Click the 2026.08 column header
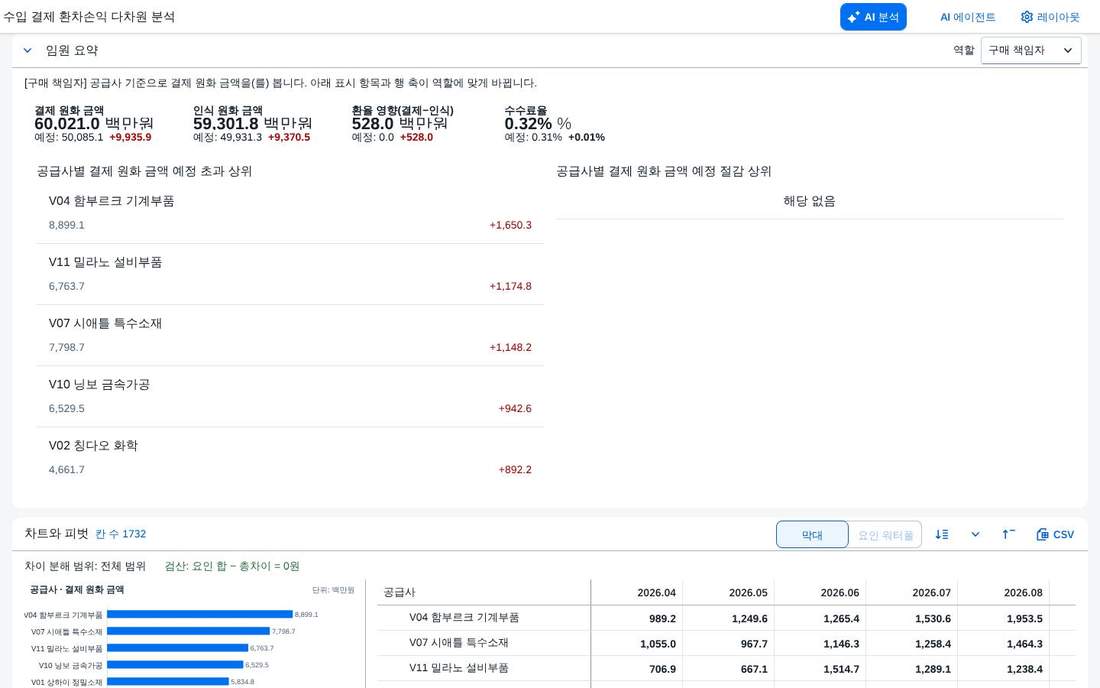 click(x=1023, y=593)
